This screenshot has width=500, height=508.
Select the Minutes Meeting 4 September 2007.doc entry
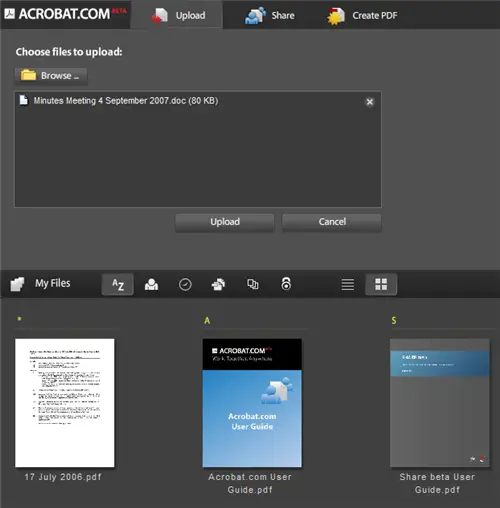pyautogui.click(x=198, y=101)
